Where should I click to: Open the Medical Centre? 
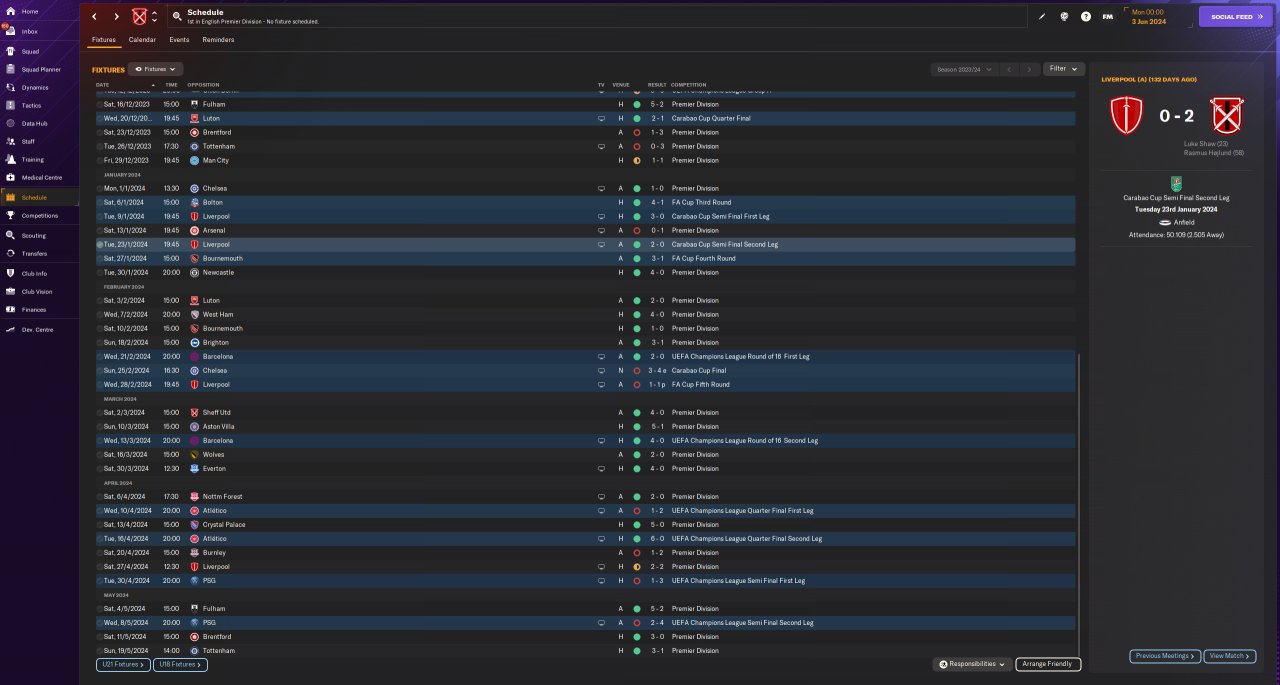coord(39,177)
